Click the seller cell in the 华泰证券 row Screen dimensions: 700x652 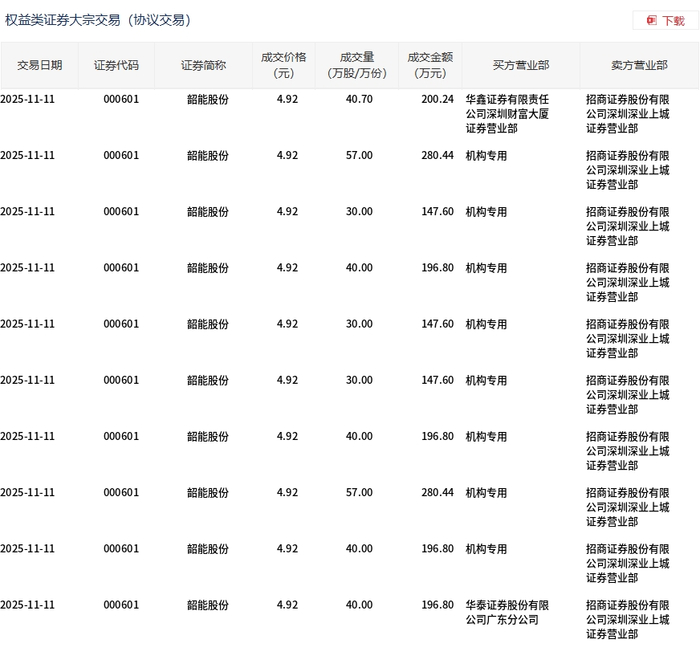(628, 619)
